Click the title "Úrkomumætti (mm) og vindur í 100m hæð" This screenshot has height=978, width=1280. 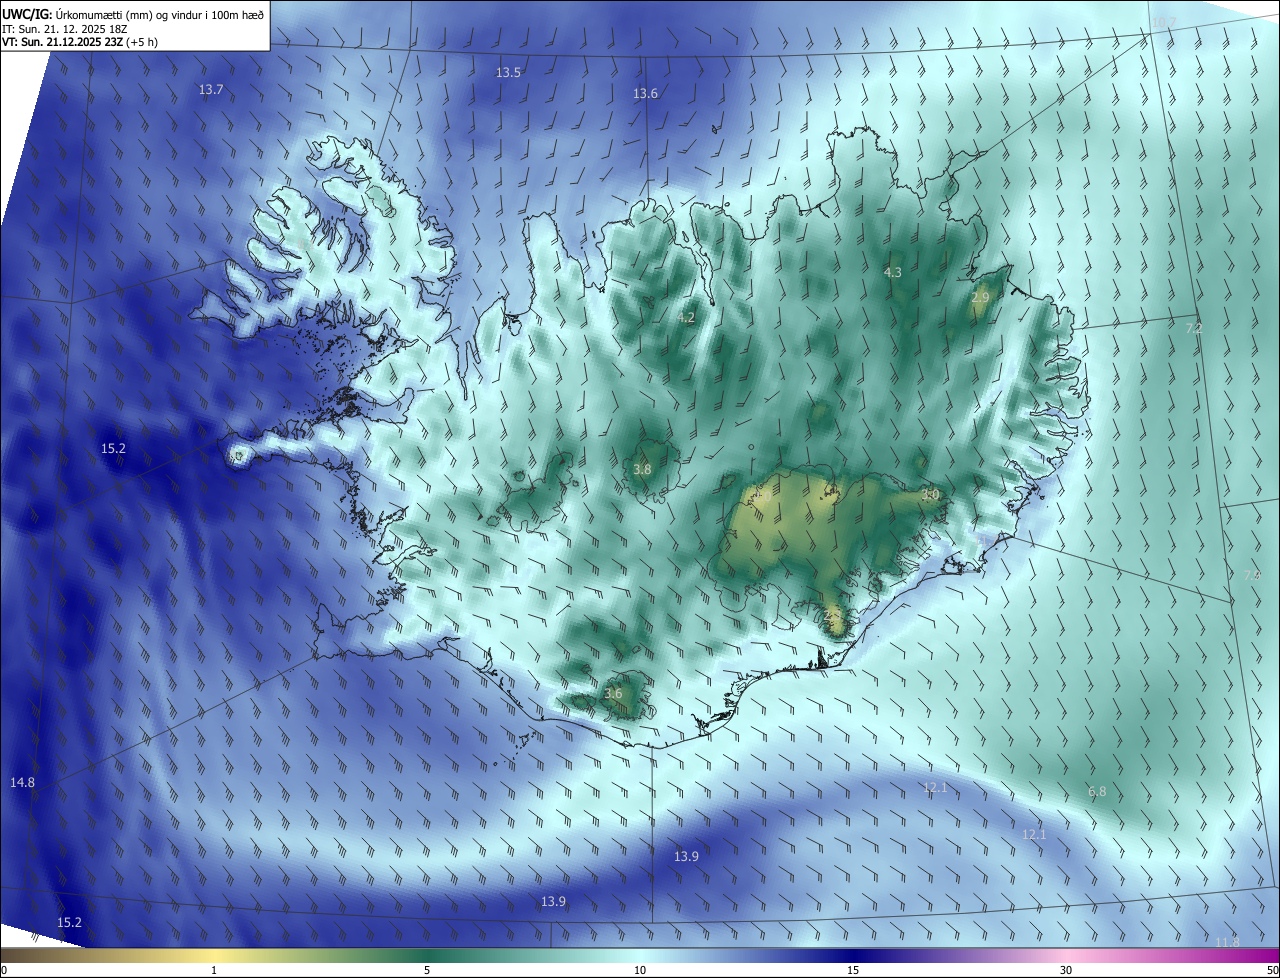tap(161, 14)
